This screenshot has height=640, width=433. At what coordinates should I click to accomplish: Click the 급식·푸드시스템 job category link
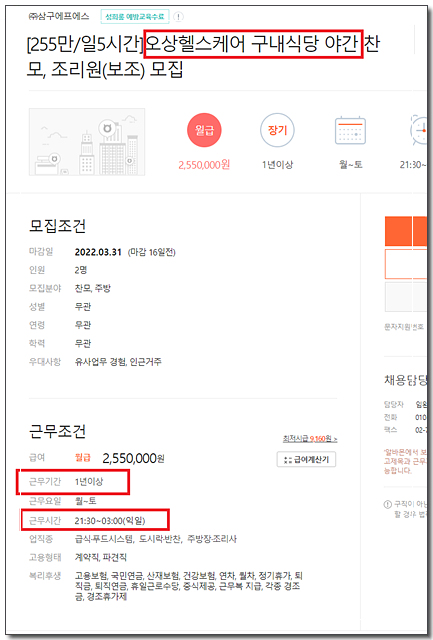tap(104, 540)
